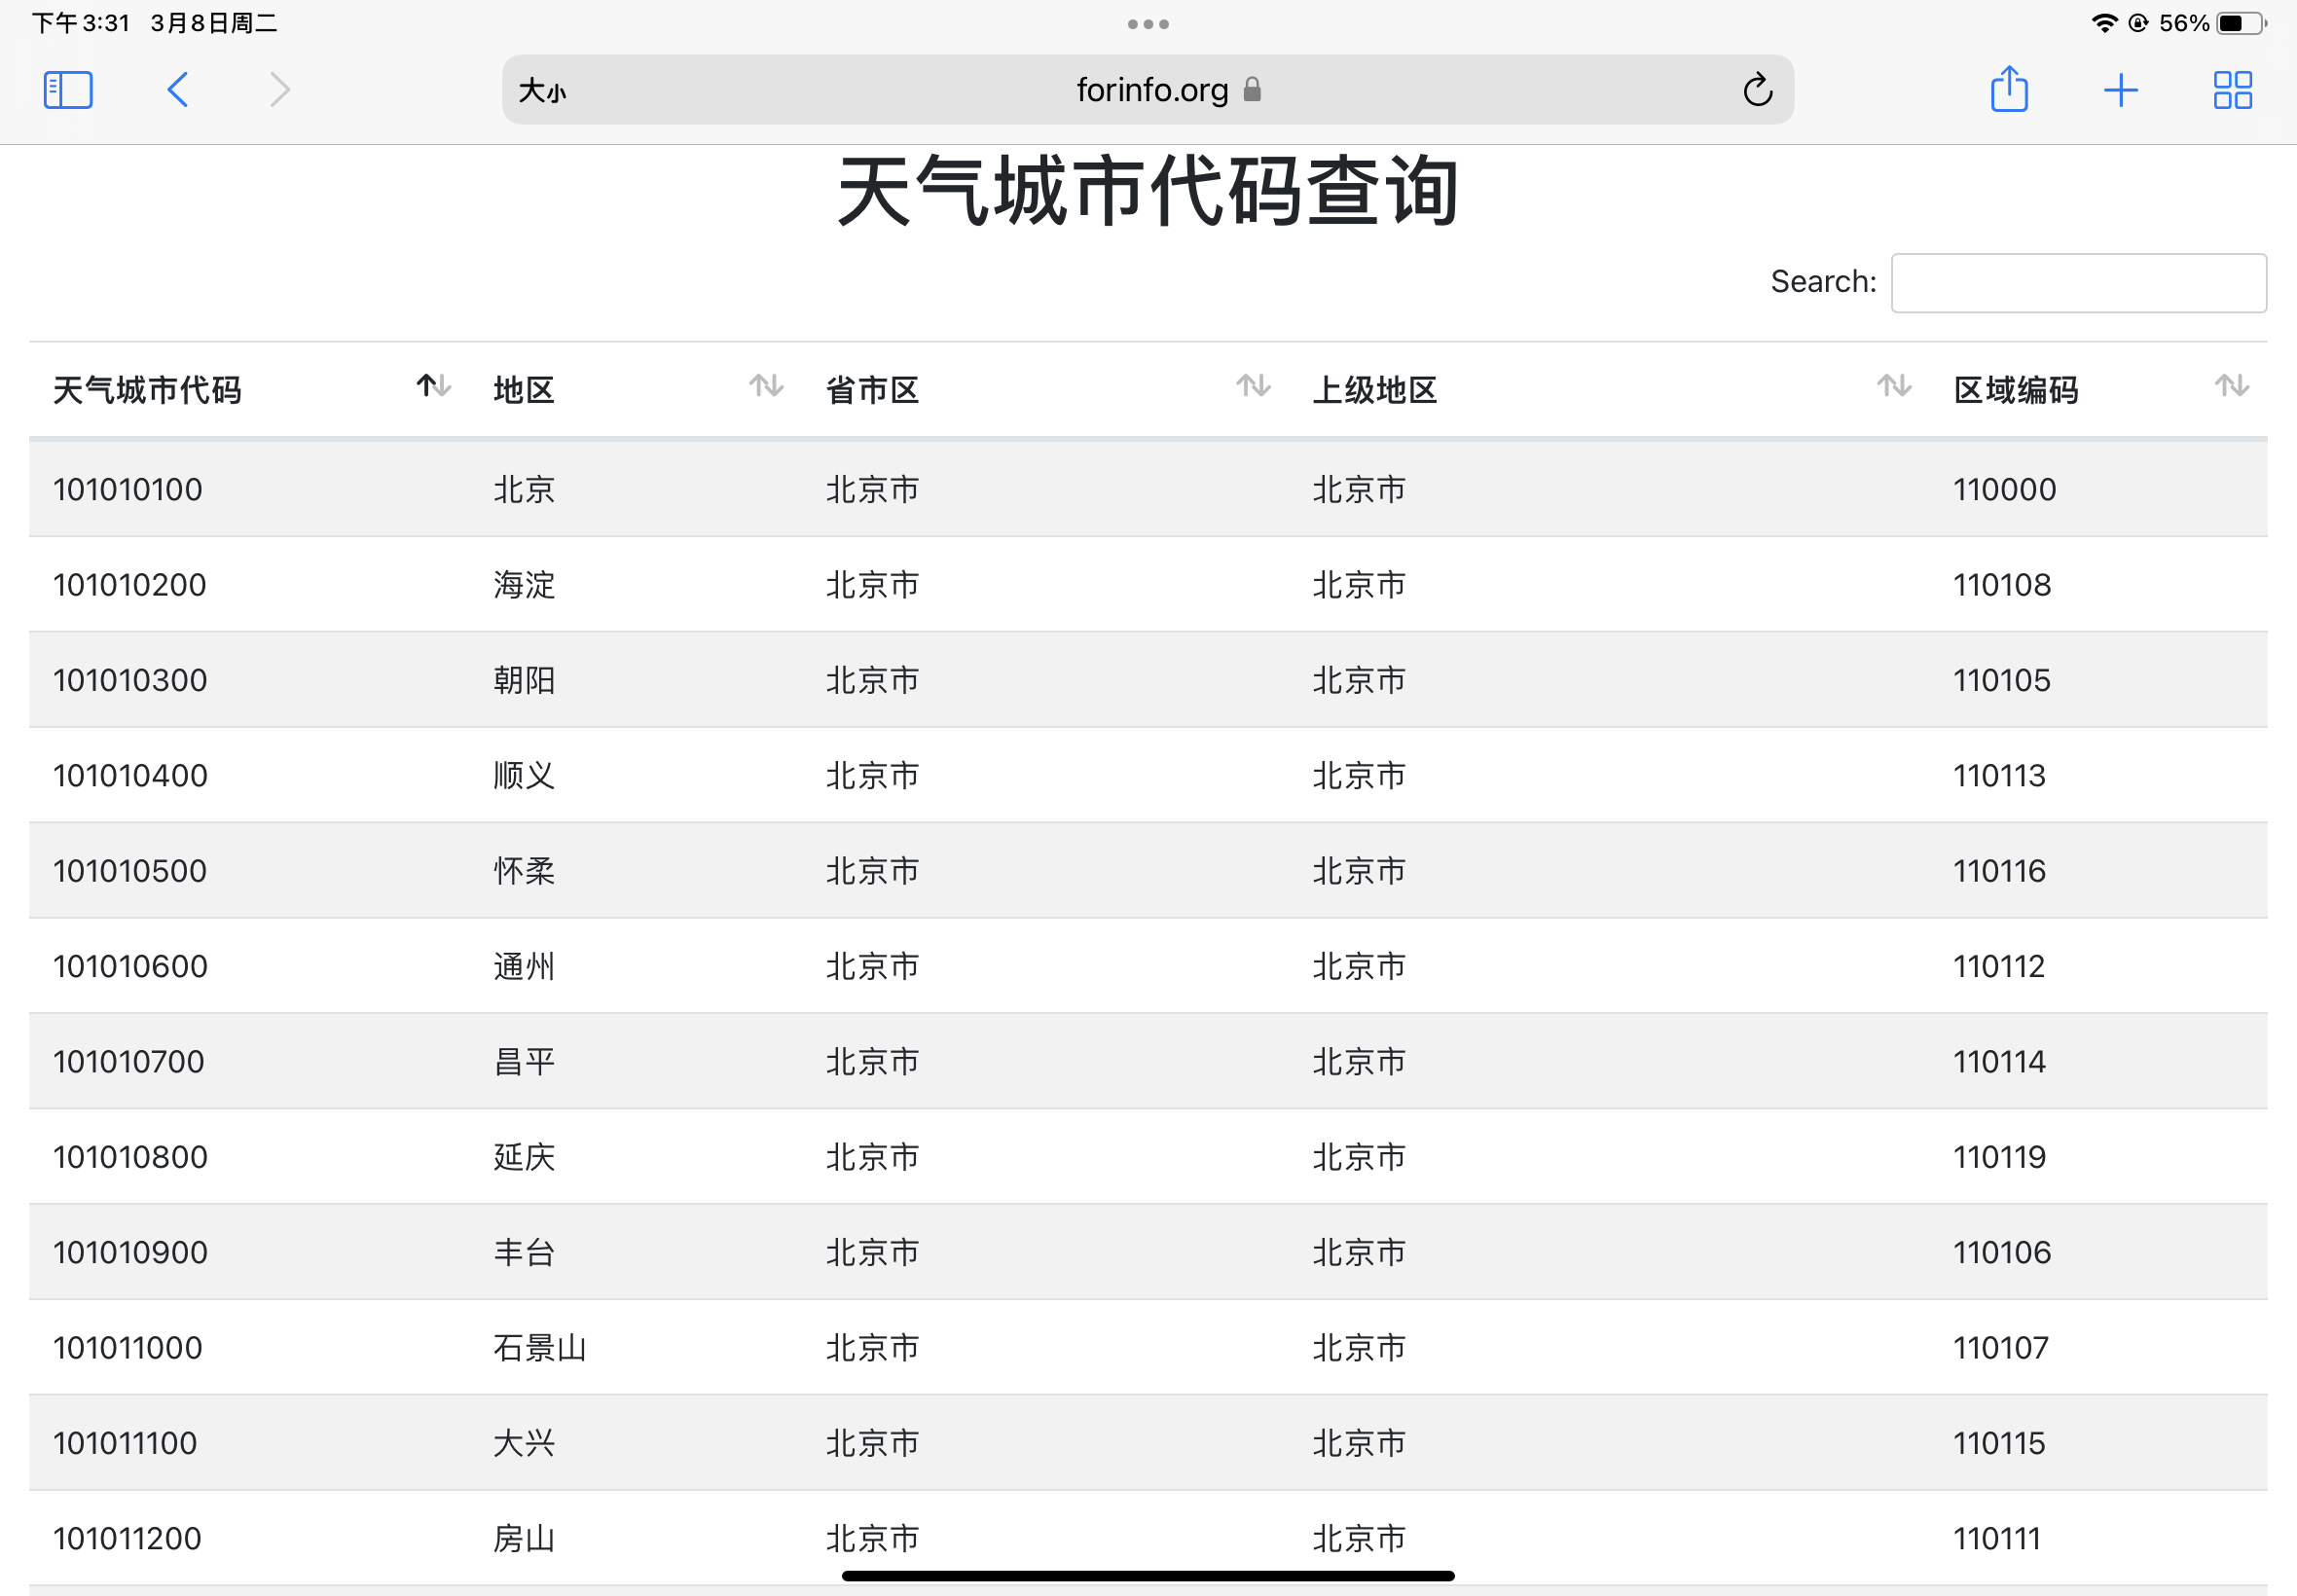Tap the forinfo.org address bar
This screenshot has width=2297, height=1596.
click(1150, 90)
